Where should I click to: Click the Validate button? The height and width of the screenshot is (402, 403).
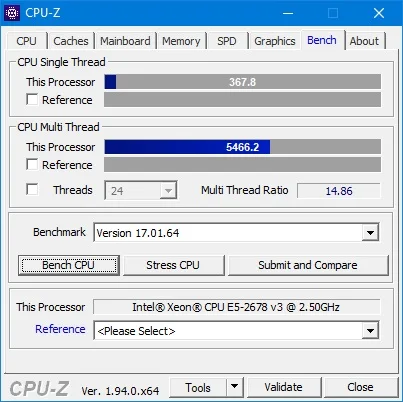pos(284,387)
